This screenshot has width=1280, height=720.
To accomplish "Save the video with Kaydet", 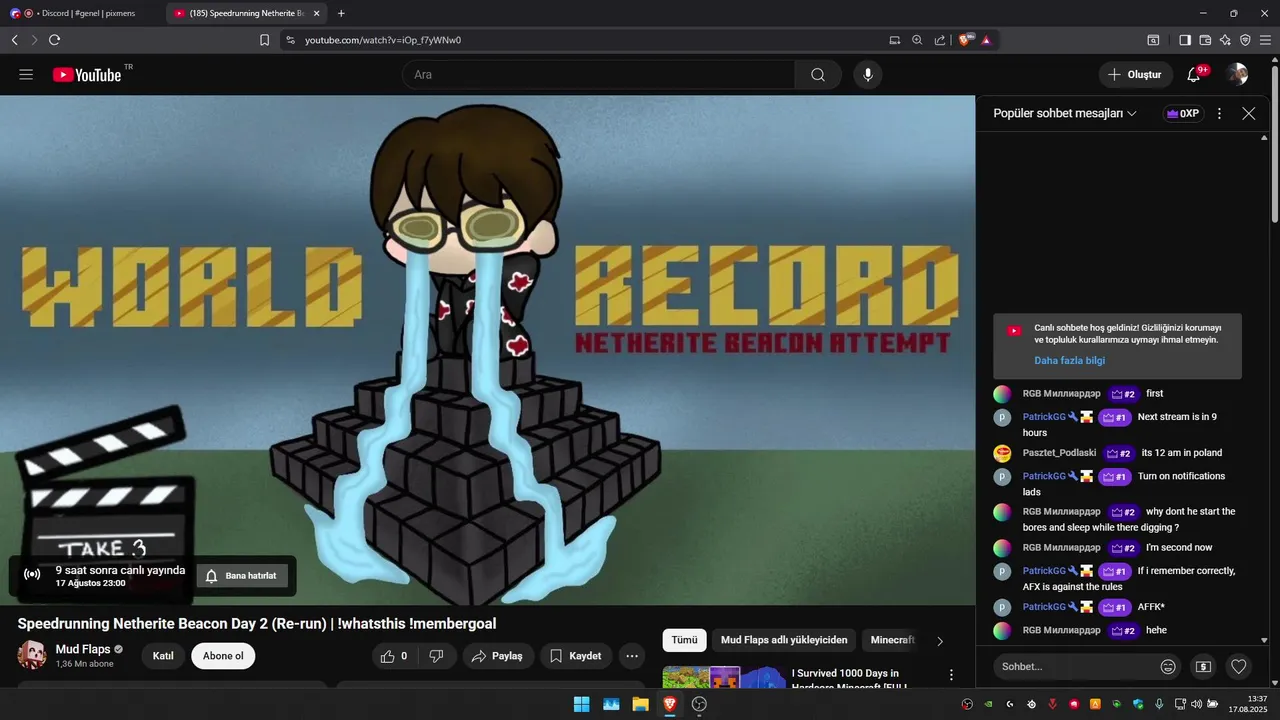I will pyautogui.click(x=576, y=656).
